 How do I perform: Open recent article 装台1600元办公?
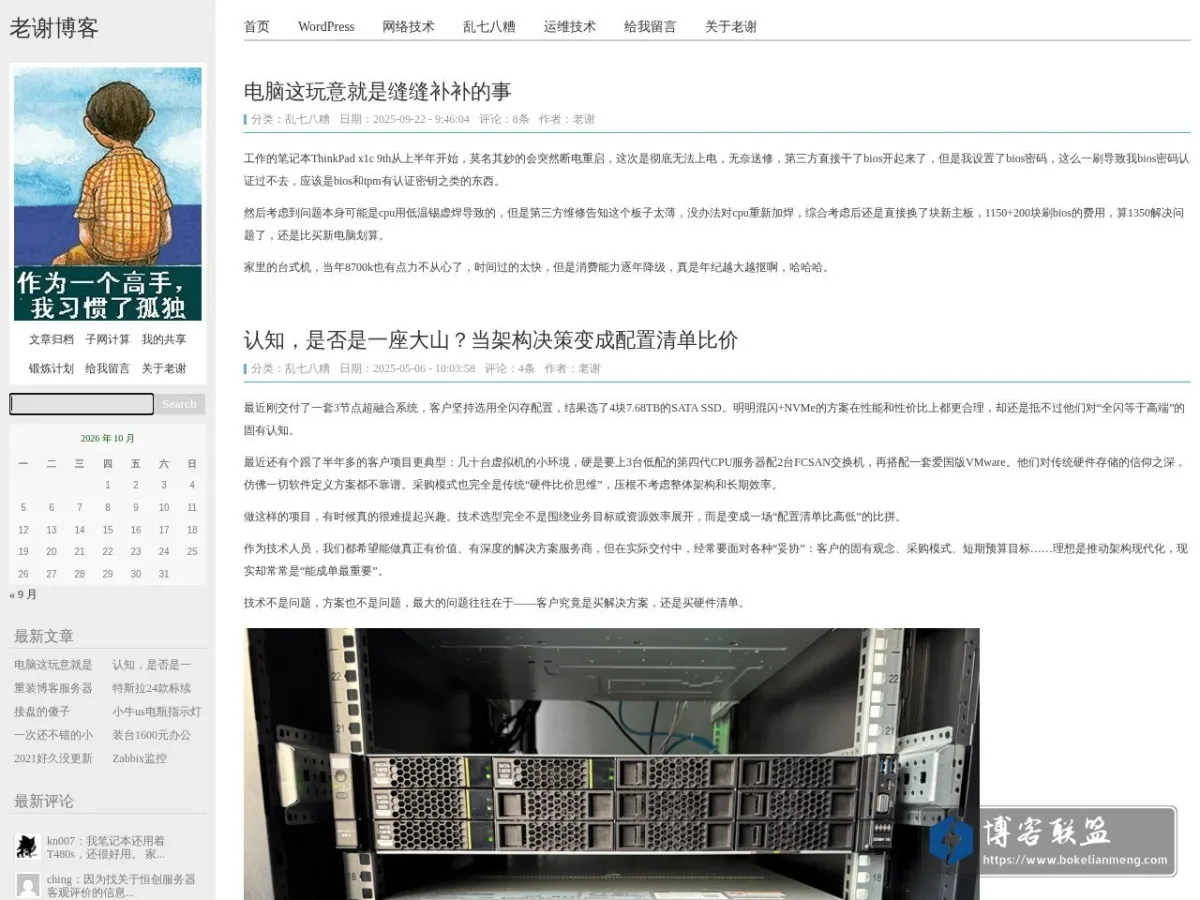coord(151,735)
